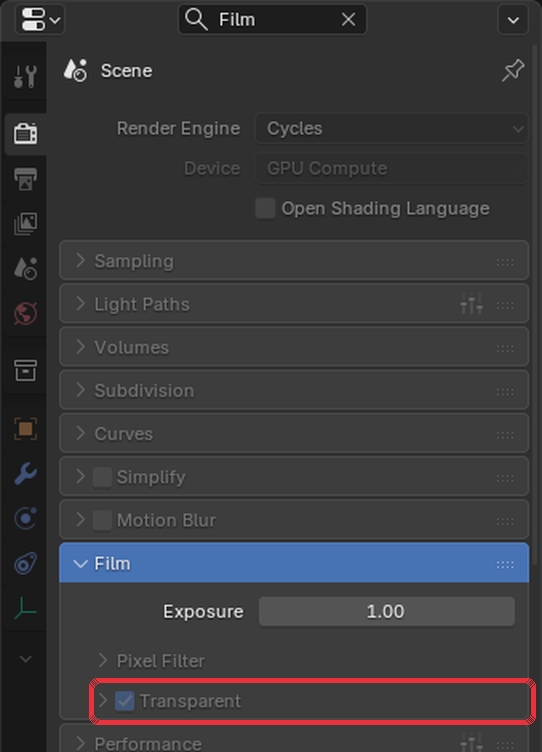Viewport: 542px width, 752px height.
Task: Open the Object properties tab
Action: point(25,428)
